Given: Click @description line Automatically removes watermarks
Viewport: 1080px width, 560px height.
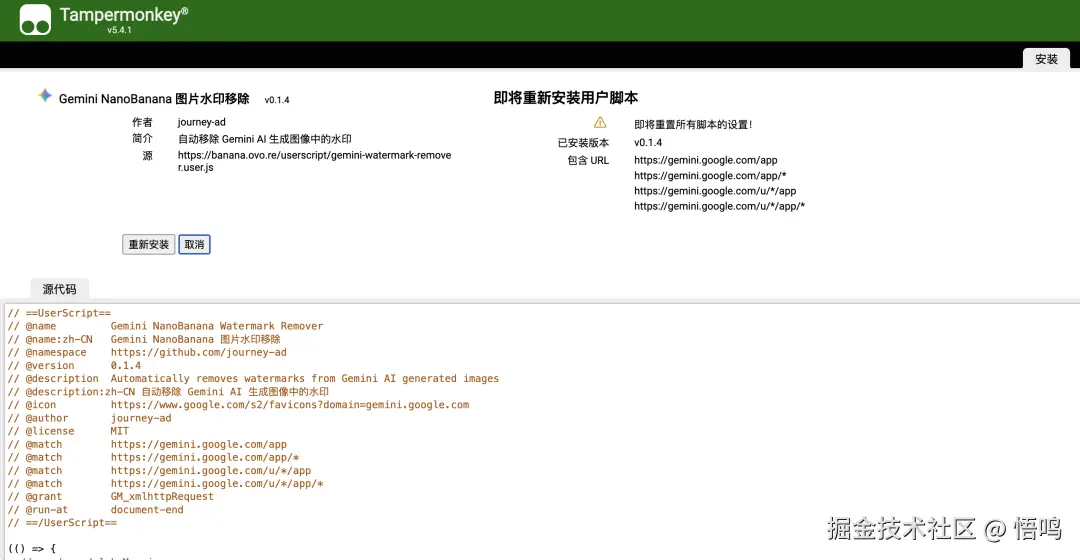Looking at the screenshot, I should (253, 378).
